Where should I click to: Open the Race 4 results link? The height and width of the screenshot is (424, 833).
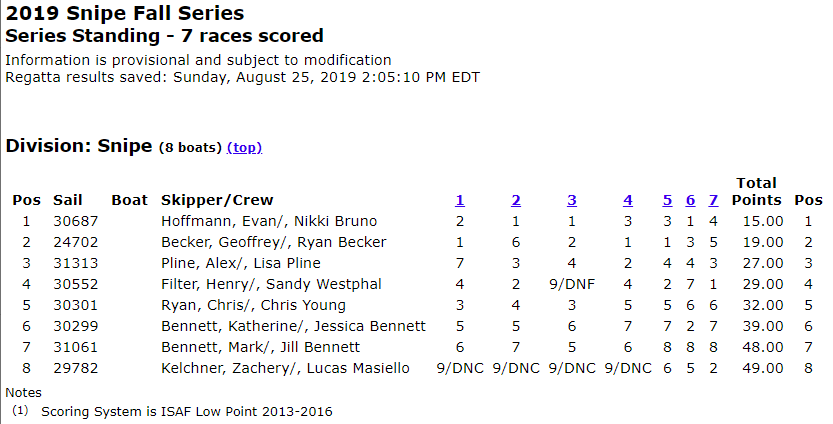pyautogui.click(x=628, y=200)
